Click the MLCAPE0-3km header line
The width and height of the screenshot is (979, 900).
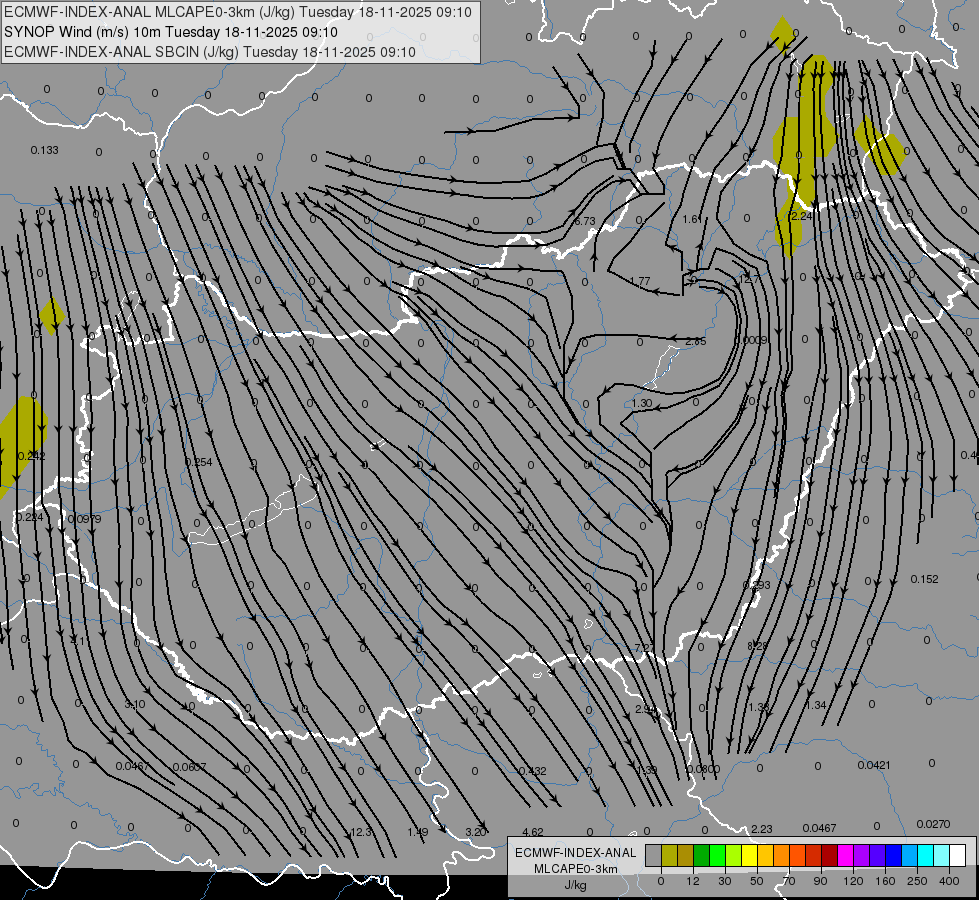click(238, 12)
